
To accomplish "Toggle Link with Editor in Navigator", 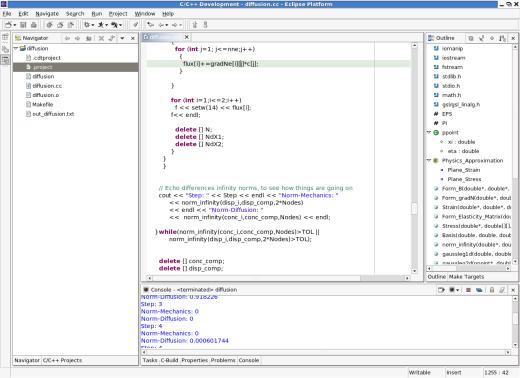I will (112, 38).
